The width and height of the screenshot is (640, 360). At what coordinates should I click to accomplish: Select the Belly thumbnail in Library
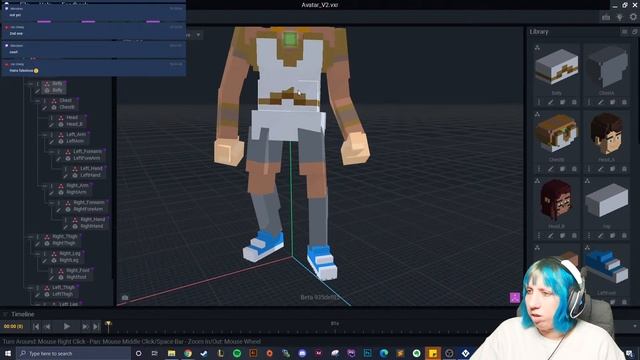pos(556,66)
